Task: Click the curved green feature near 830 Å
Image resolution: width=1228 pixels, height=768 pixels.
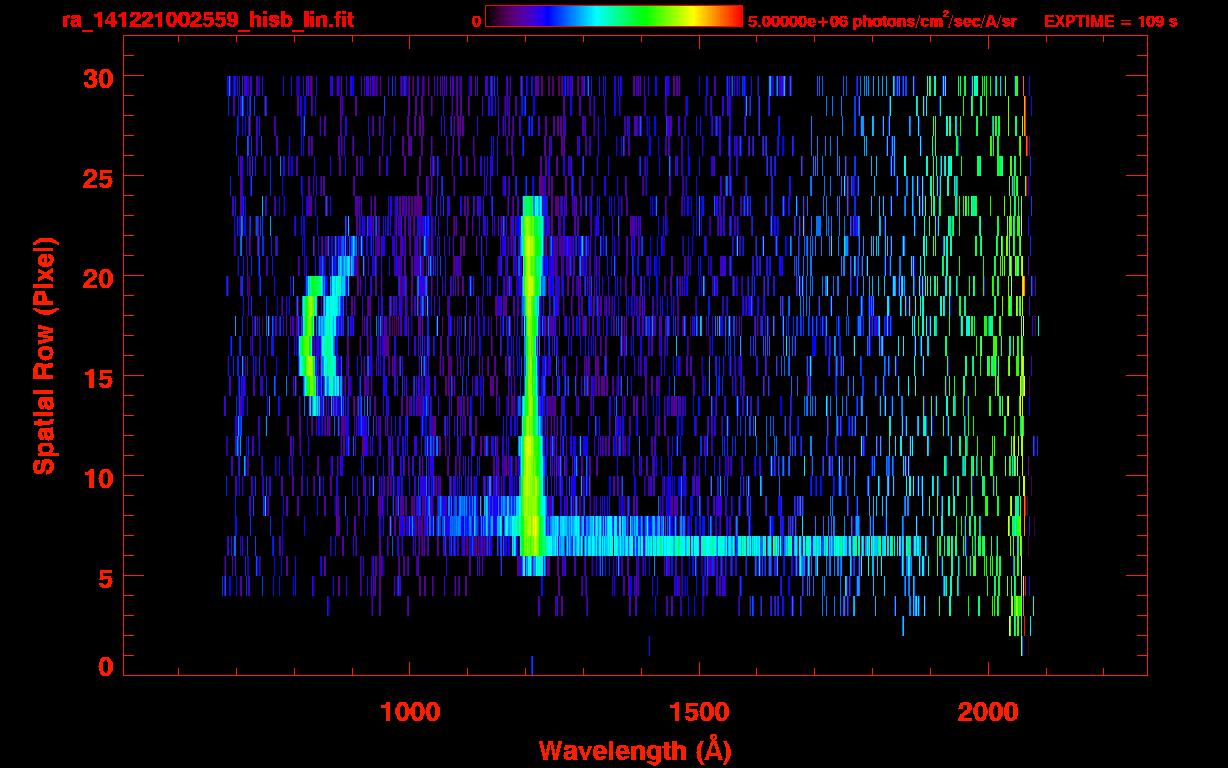Action: (309, 345)
